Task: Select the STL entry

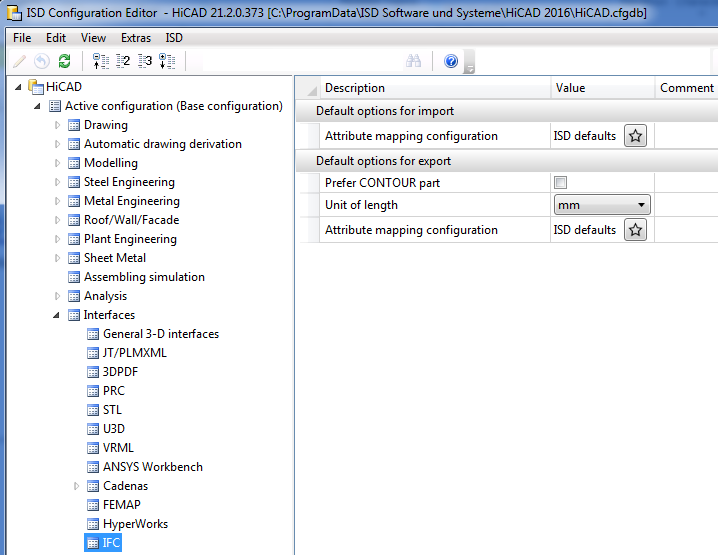Action: click(x=112, y=410)
